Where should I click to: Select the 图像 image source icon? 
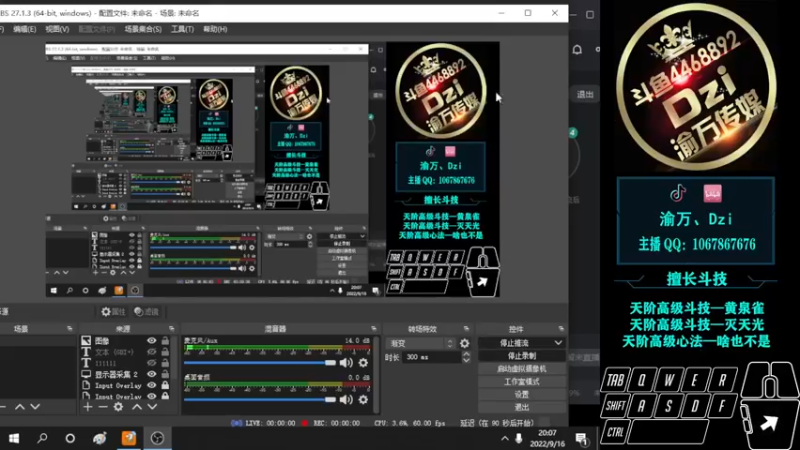click(86, 340)
